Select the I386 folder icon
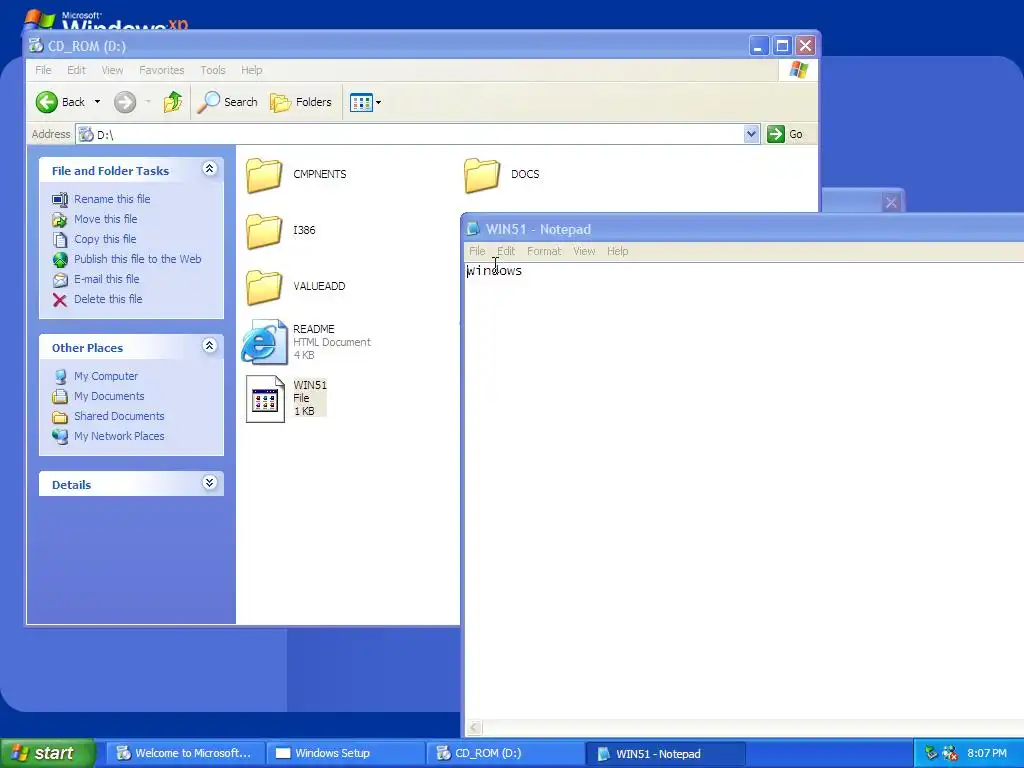 264,231
